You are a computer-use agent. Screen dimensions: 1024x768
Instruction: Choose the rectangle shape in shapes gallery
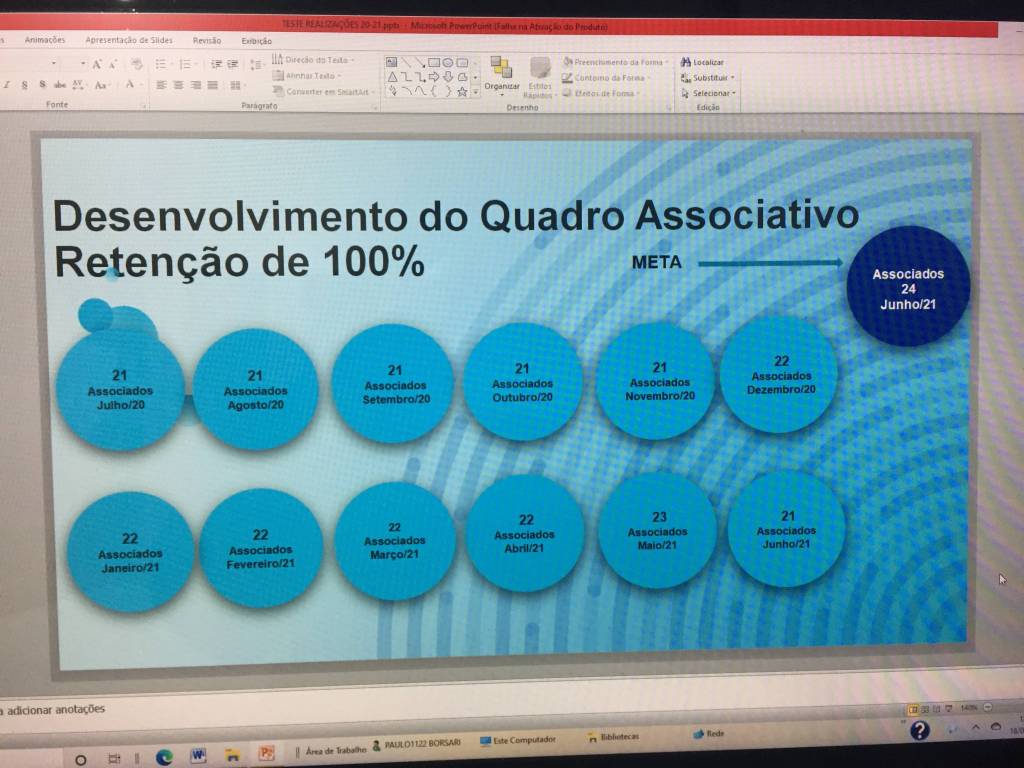(x=434, y=62)
